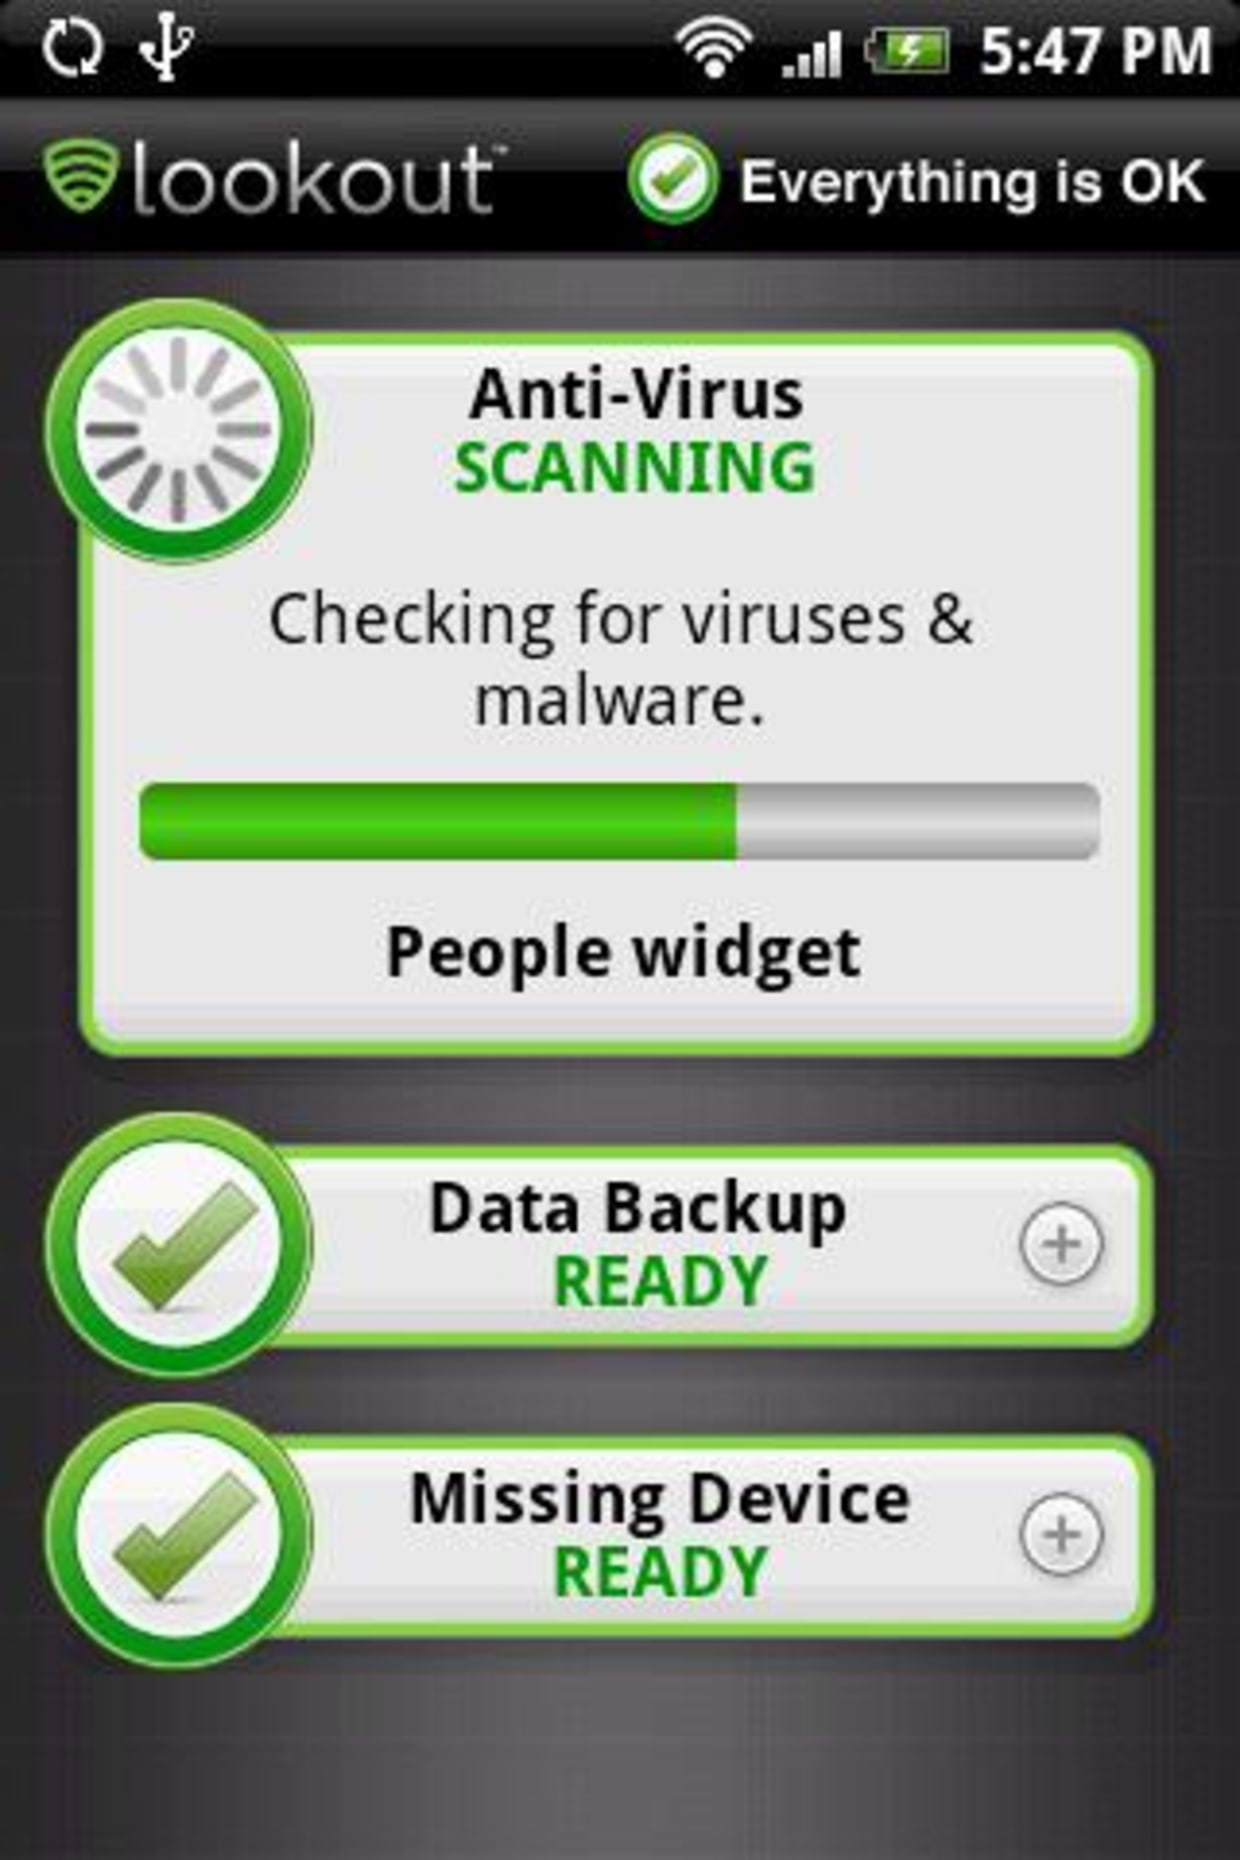Tap the "Everything is OK" status text

click(x=973, y=182)
